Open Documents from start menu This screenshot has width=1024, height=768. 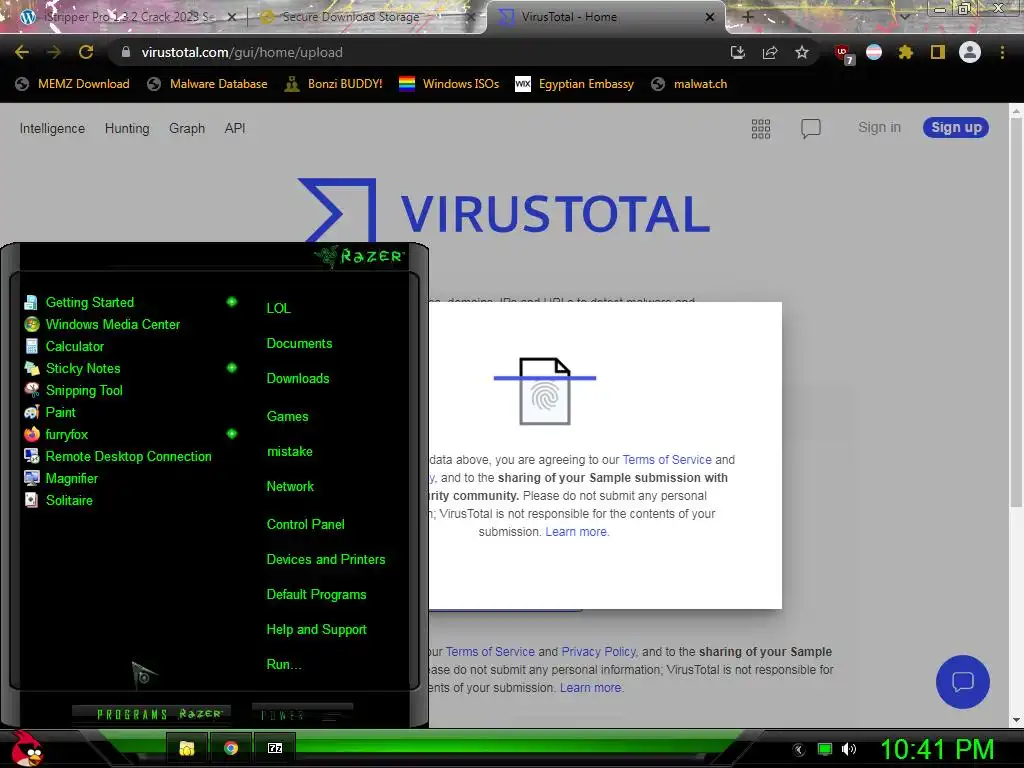click(x=299, y=344)
